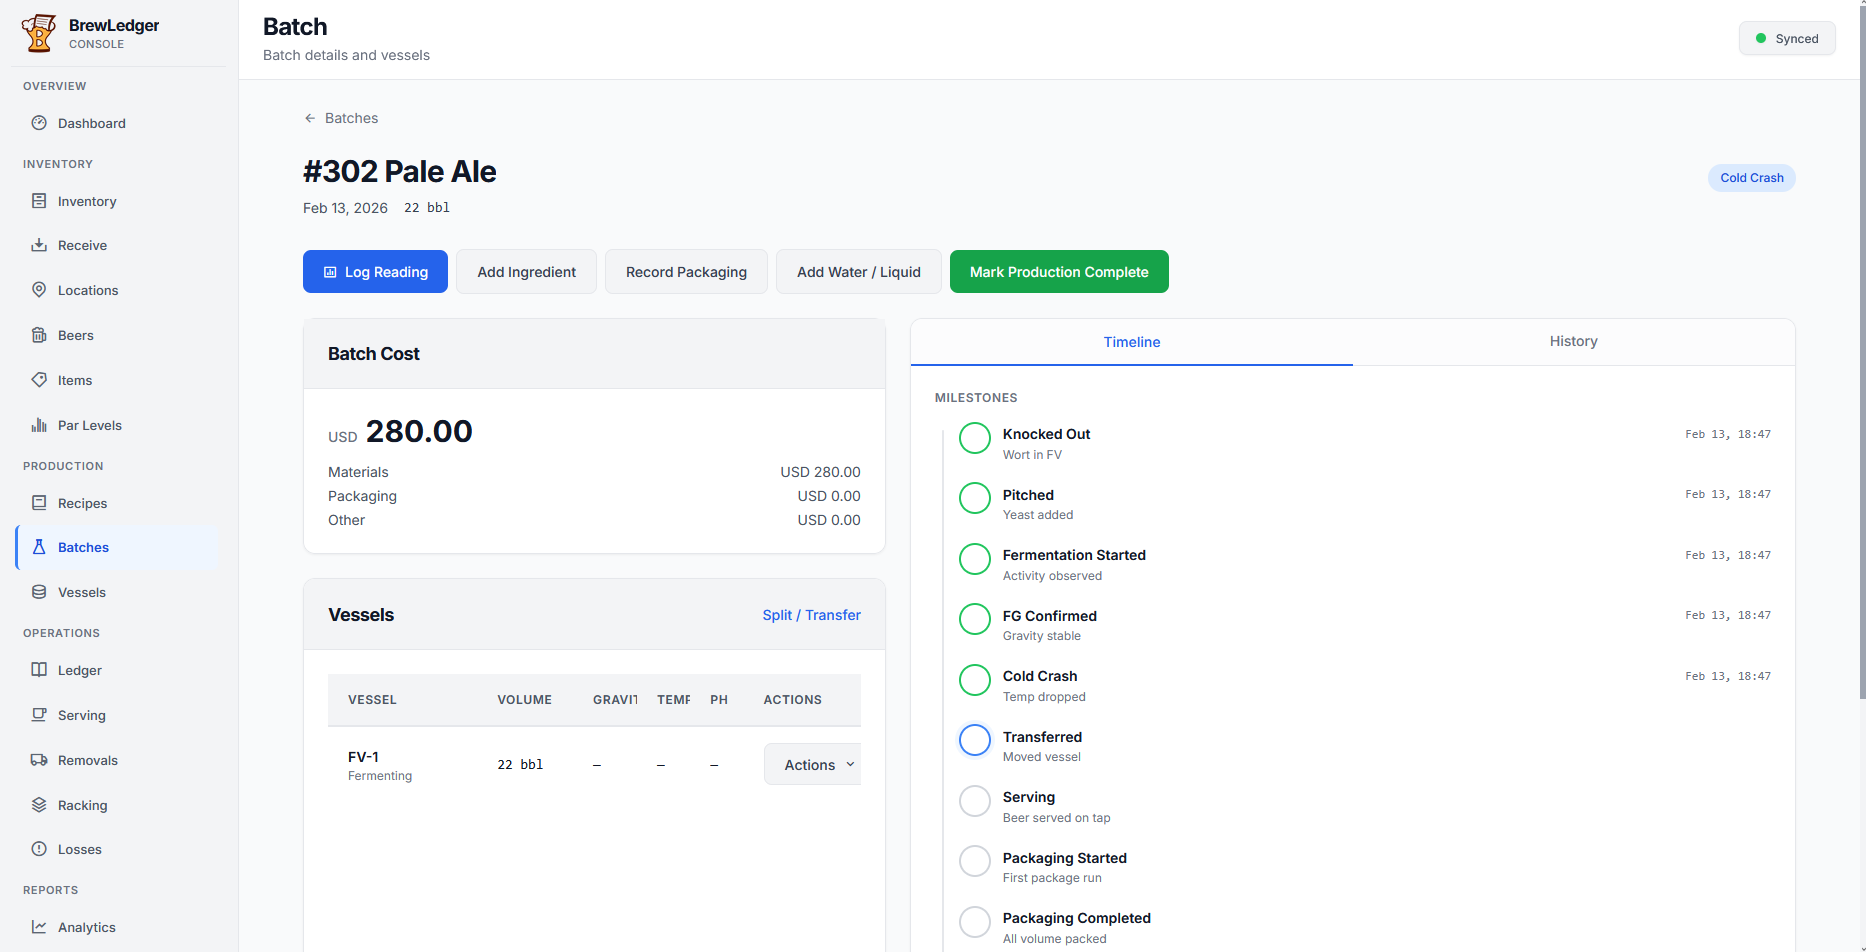Check the Serving milestone circle
This screenshot has height=952, width=1866.
point(974,801)
